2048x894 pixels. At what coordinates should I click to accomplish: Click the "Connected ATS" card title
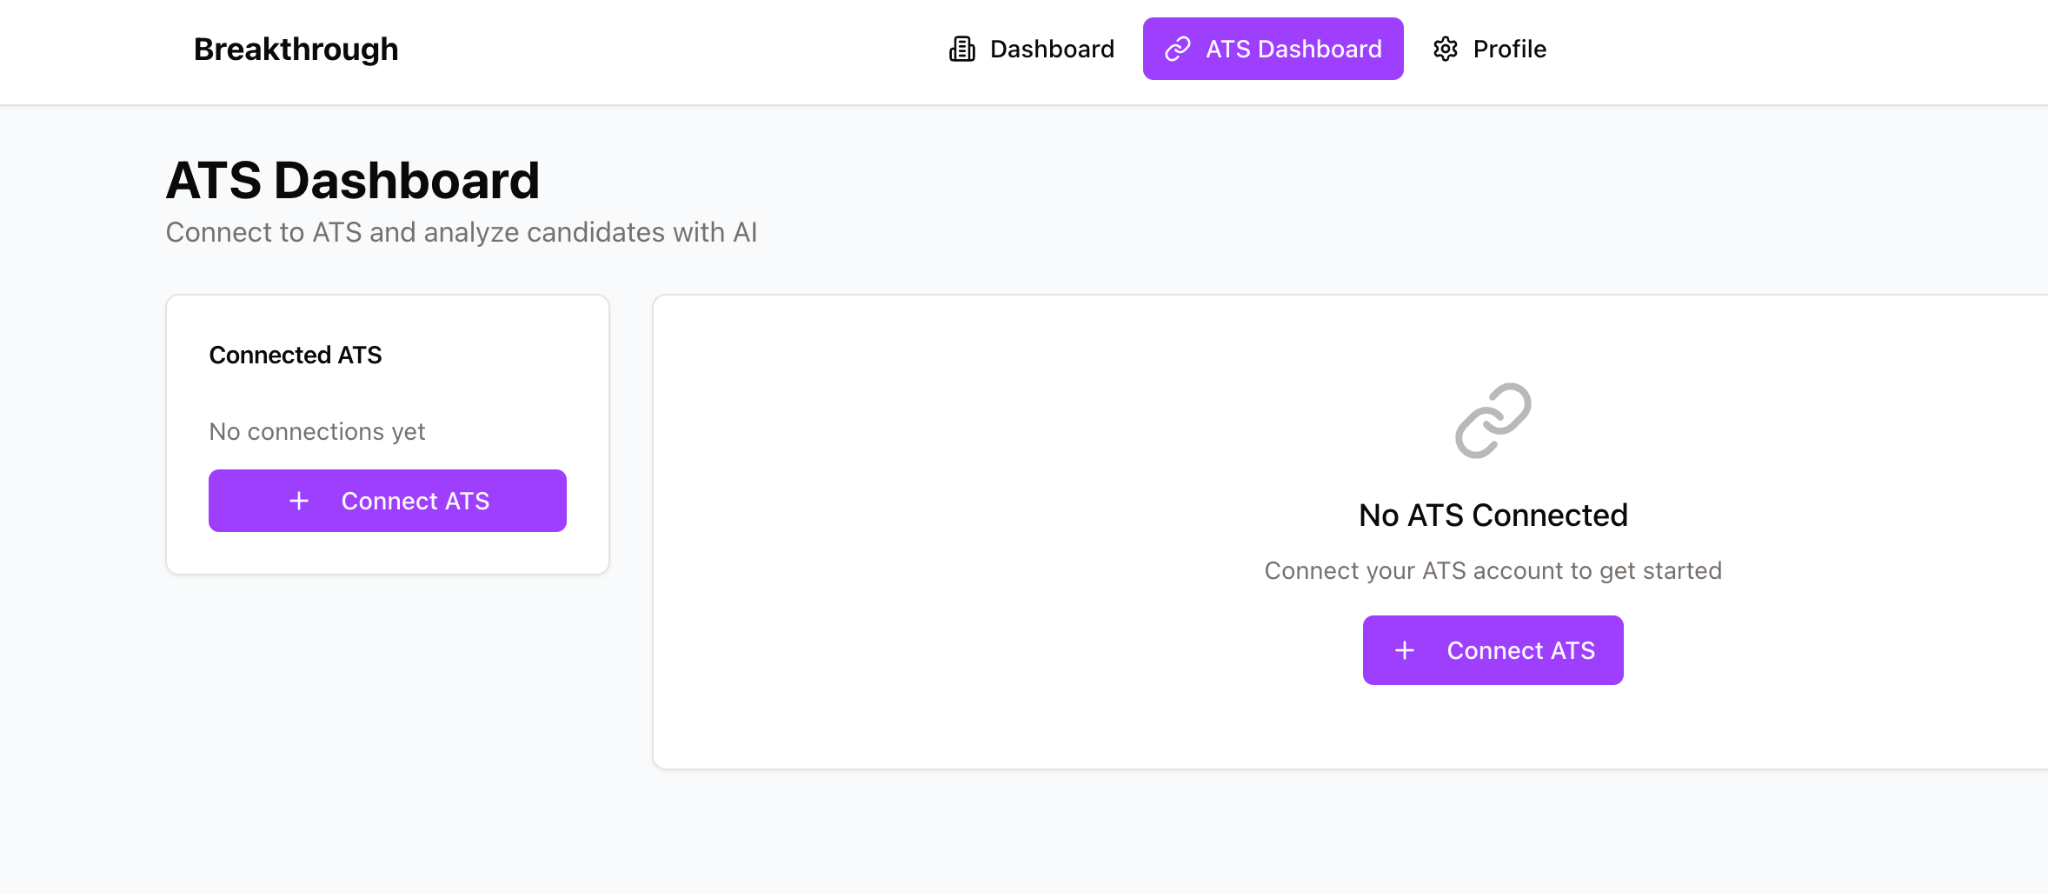[295, 355]
